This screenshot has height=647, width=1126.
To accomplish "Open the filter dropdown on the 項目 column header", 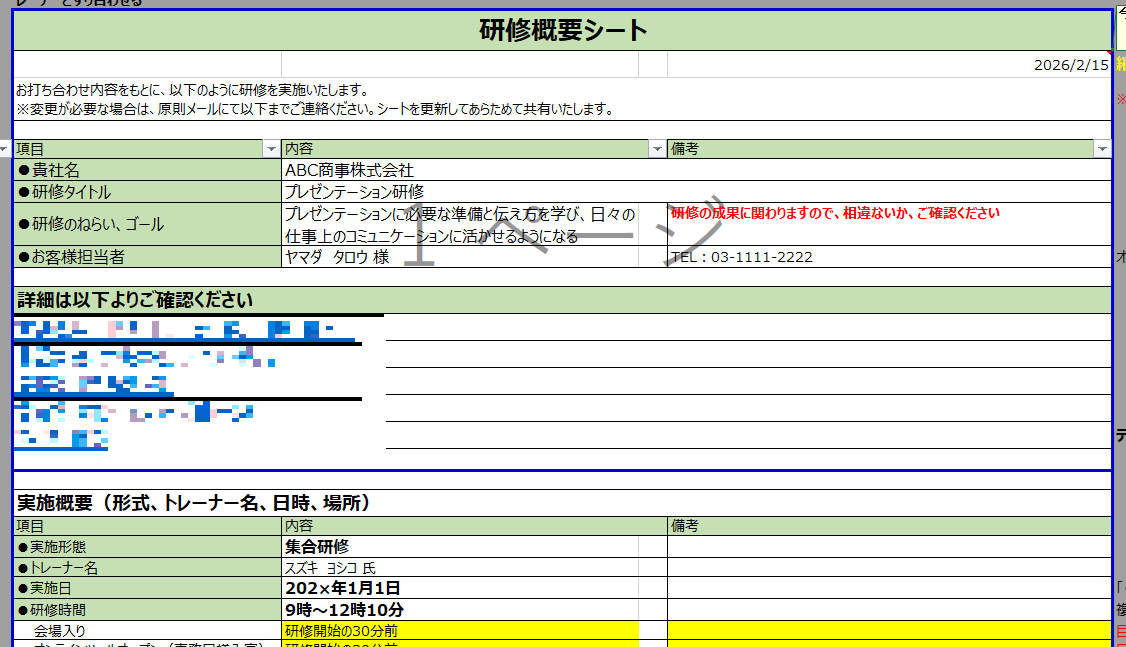I will [270, 149].
